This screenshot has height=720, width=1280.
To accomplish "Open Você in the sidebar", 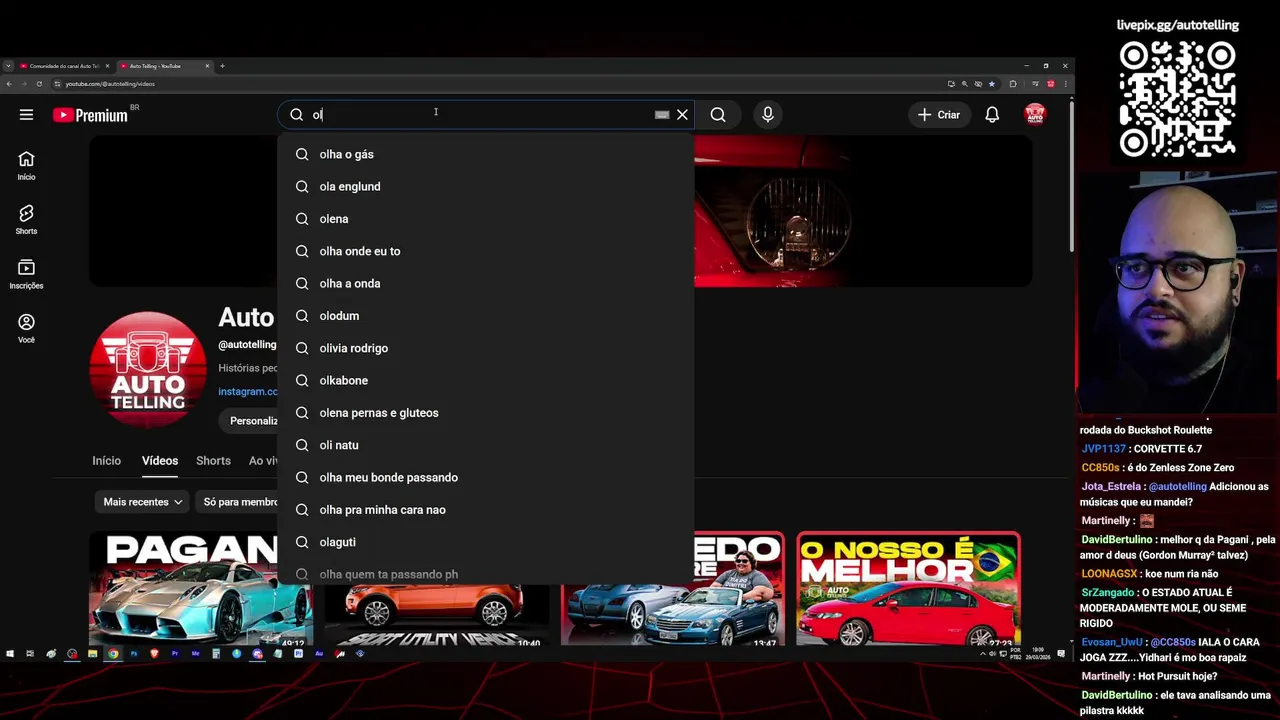I will click(26, 328).
